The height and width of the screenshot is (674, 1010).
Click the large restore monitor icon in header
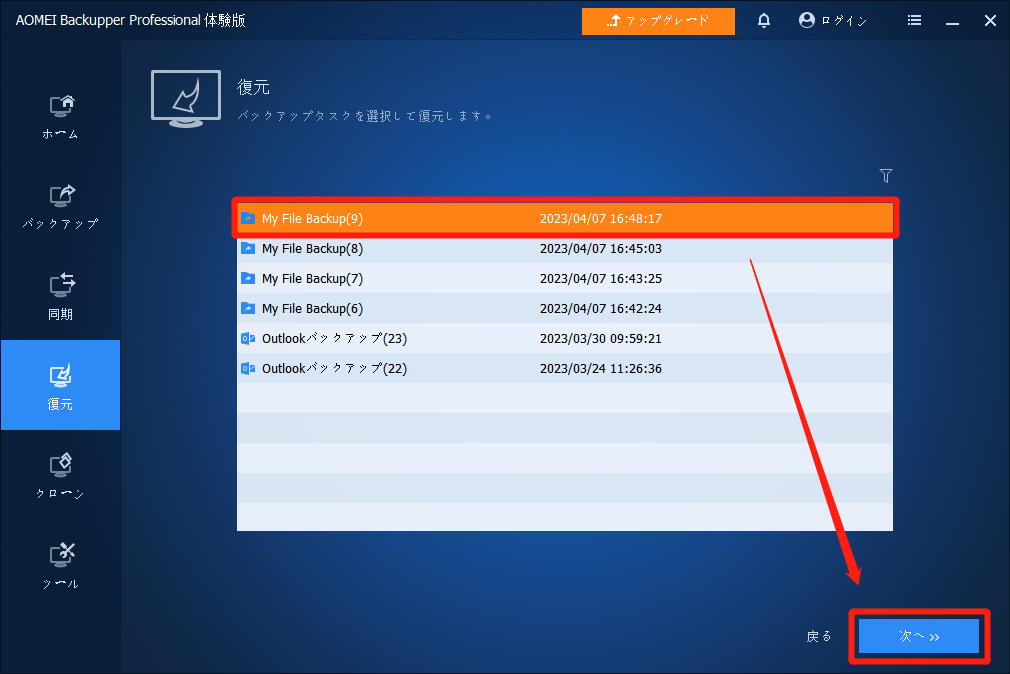pos(186,99)
